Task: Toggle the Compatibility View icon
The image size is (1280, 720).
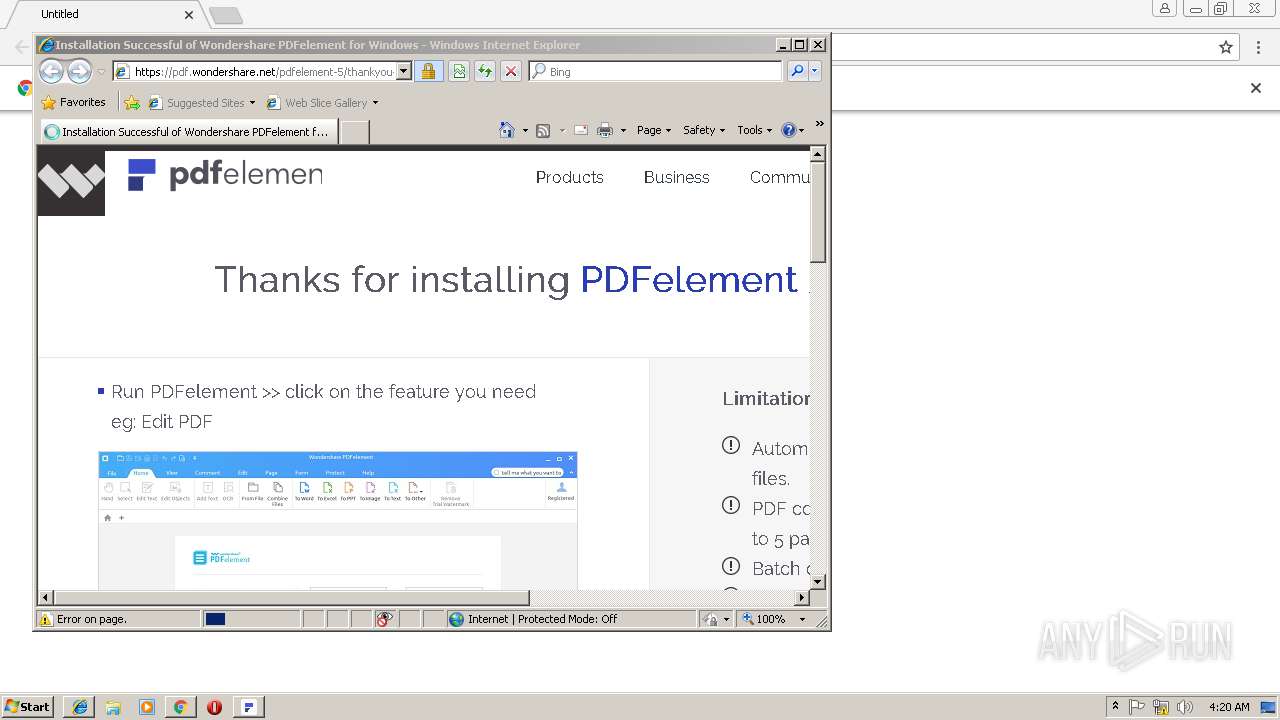Action: coord(458,72)
